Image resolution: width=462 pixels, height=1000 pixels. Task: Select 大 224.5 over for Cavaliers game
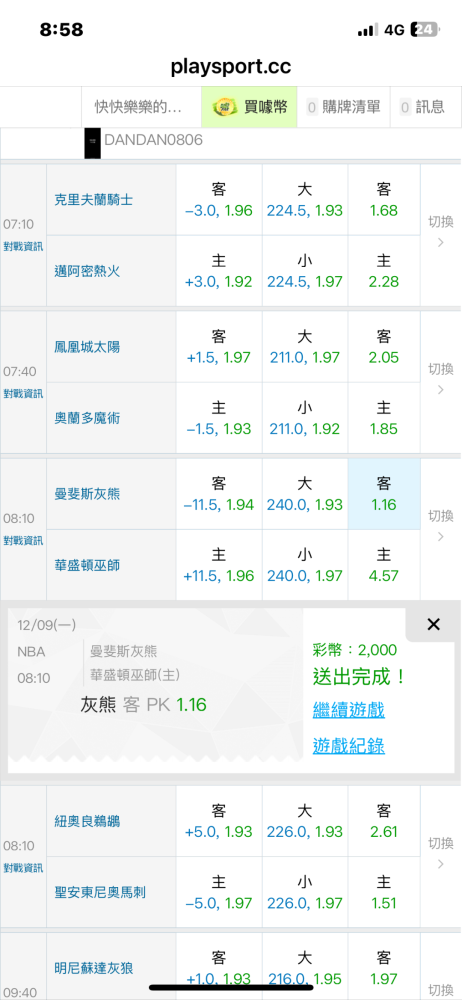(x=305, y=200)
